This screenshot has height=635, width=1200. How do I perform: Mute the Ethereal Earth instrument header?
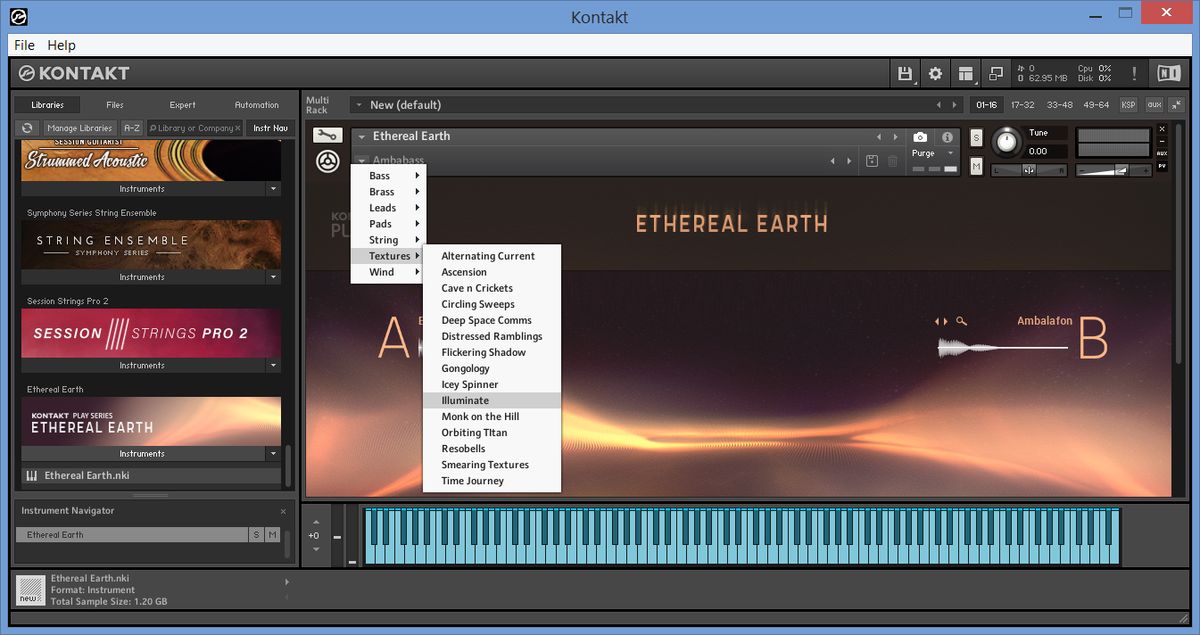[x=976, y=166]
